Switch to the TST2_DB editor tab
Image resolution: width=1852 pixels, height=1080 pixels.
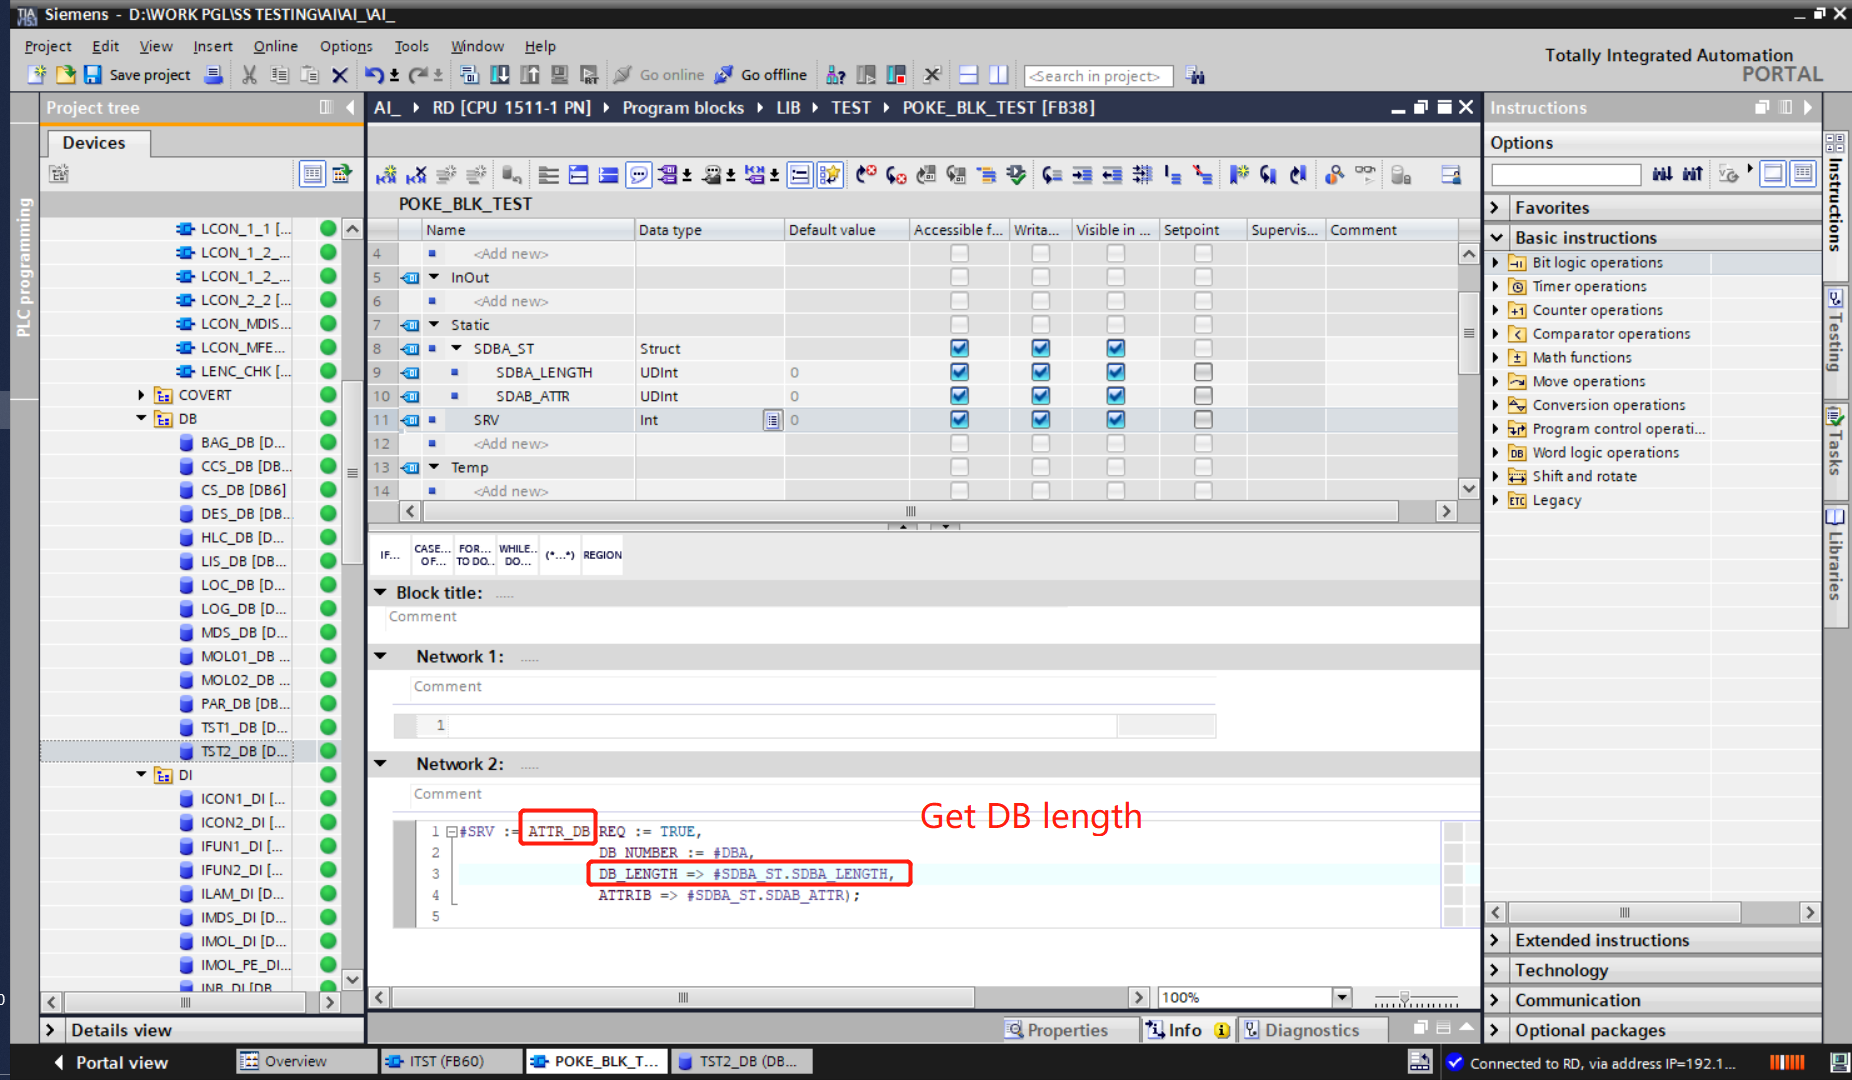(x=740, y=1061)
